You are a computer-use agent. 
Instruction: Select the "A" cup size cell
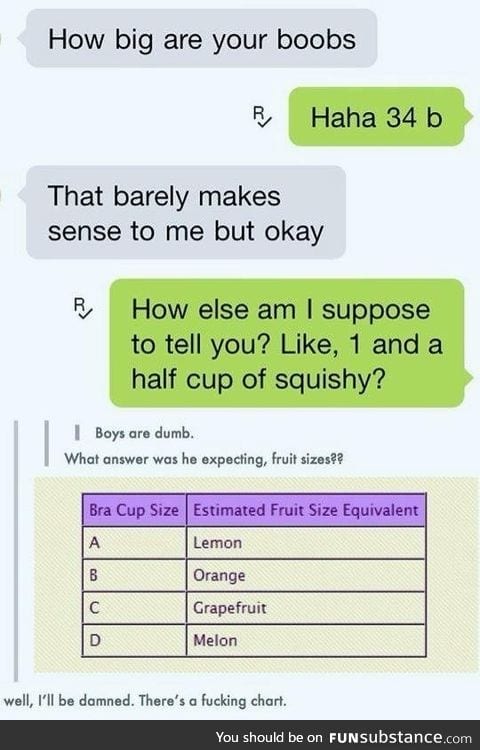(x=134, y=543)
